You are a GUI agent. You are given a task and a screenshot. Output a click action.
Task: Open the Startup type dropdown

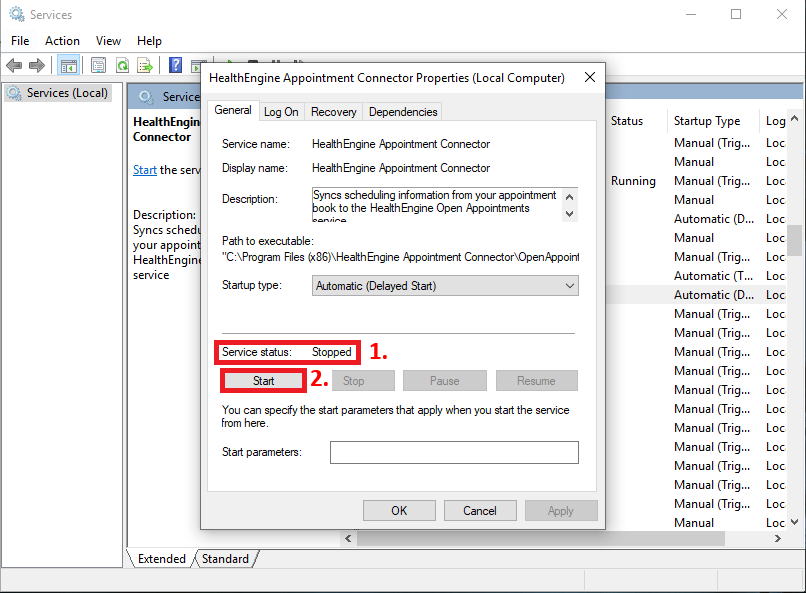pyautogui.click(x=445, y=286)
